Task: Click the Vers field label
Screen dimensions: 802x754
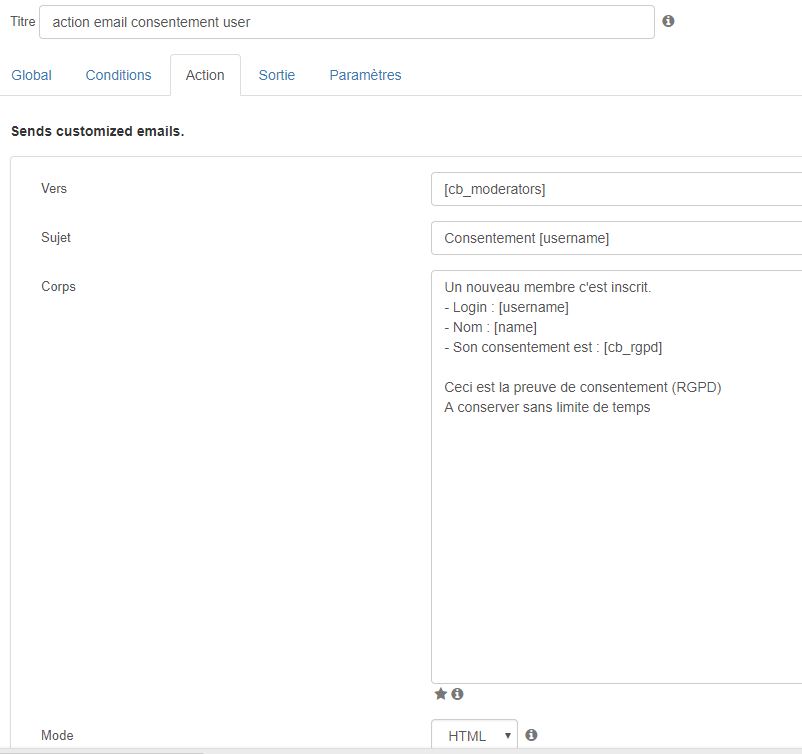Action: point(54,188)
